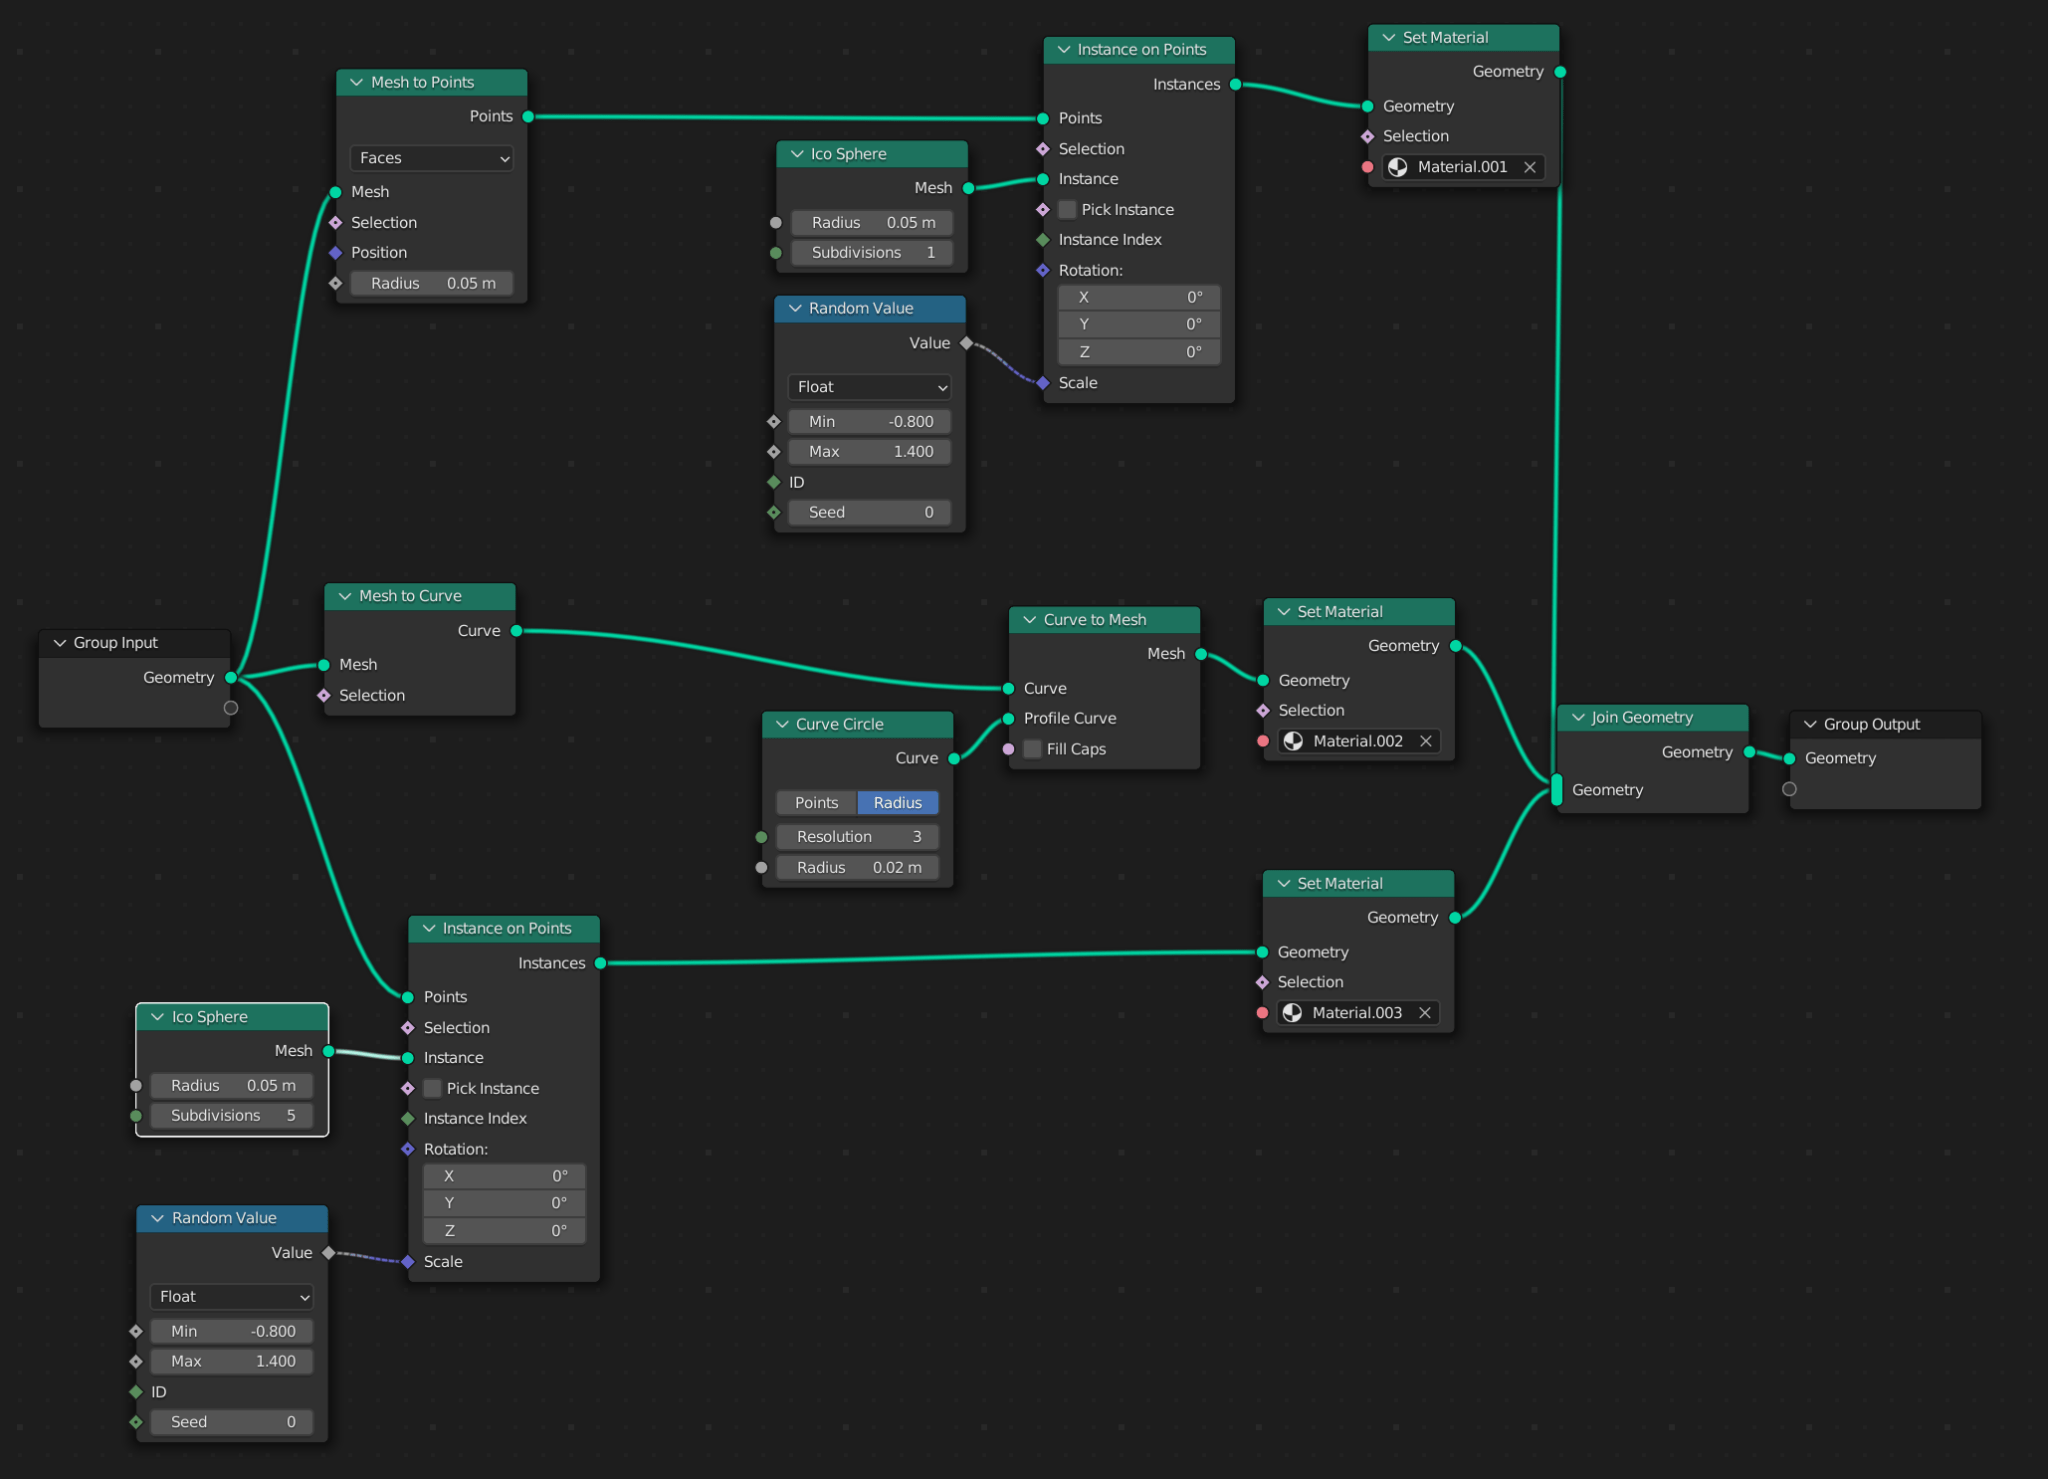Open the Float type dropdown in the top Random Value

click(x=870, y=387)
